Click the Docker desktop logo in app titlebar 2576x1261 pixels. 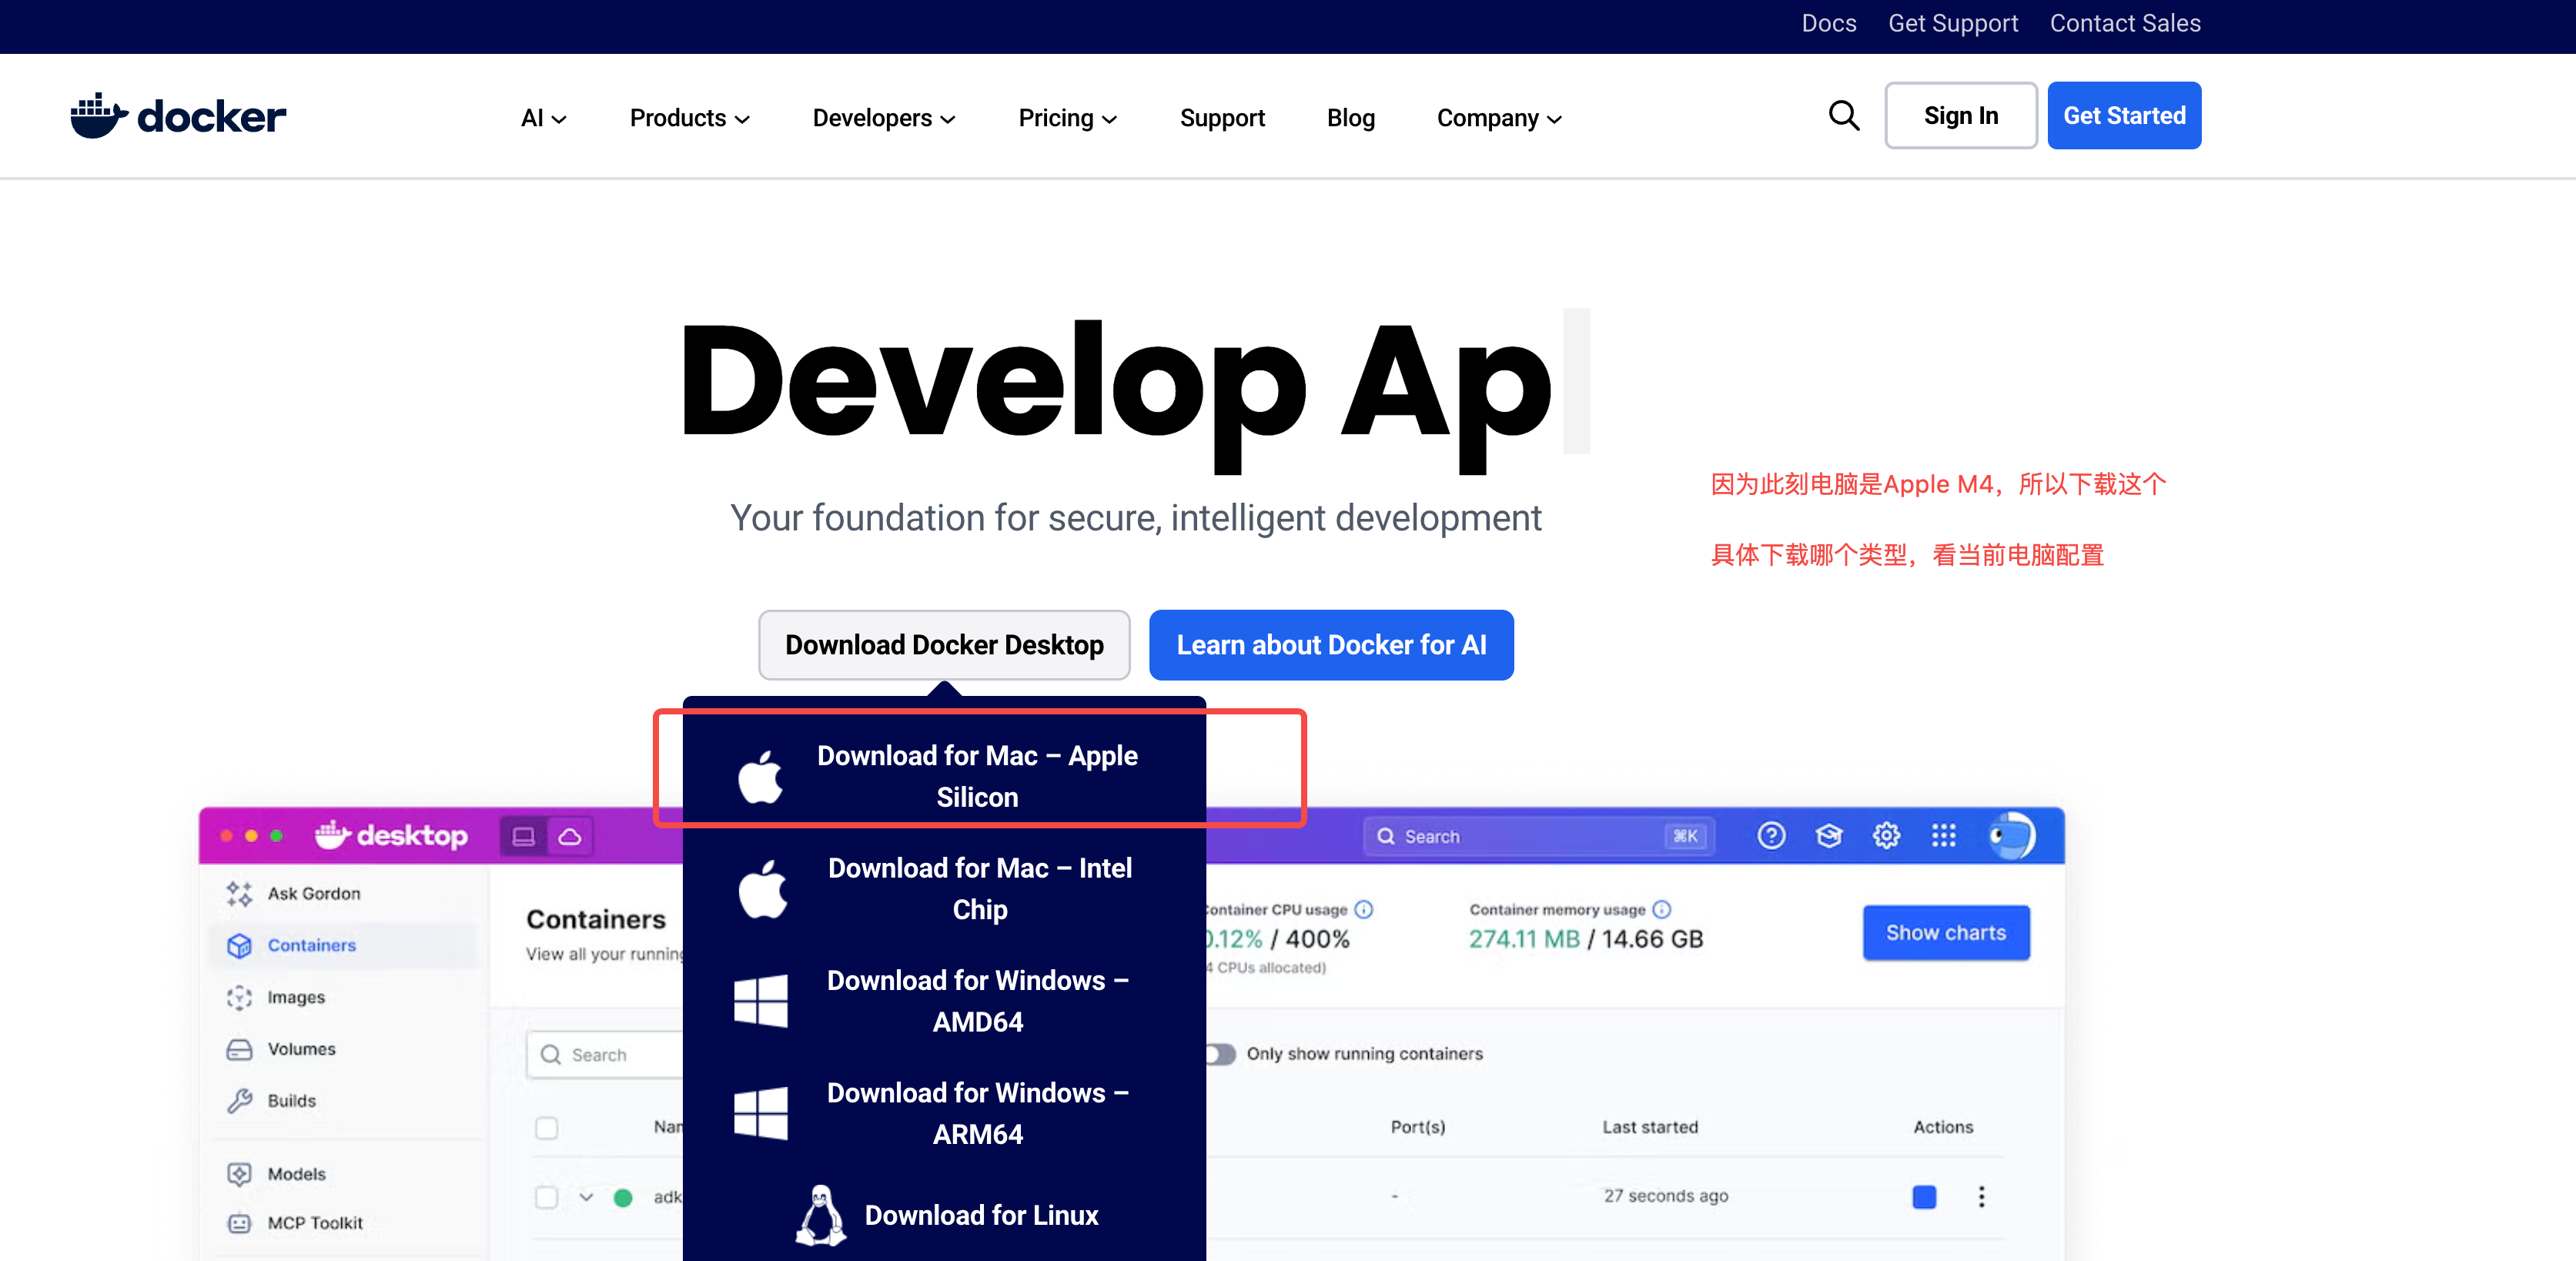[391, 835]
